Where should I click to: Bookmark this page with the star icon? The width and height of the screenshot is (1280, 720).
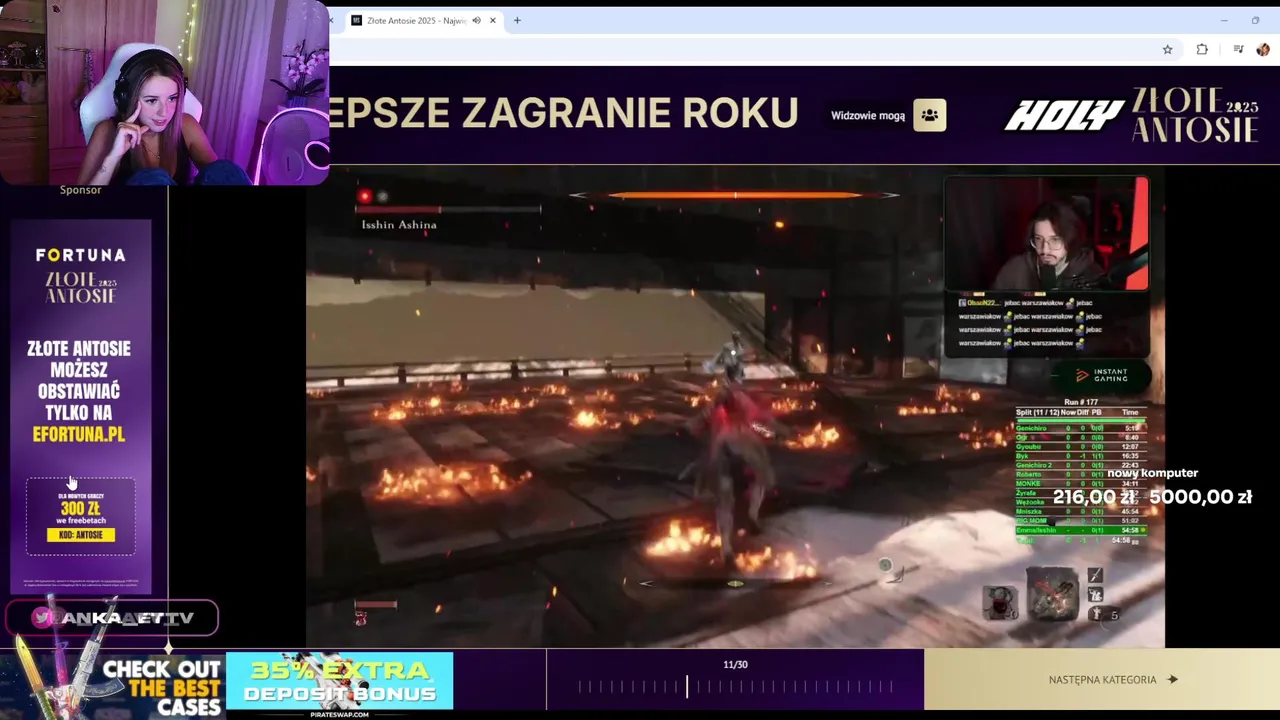pyautogui.click(x=1167, y=49)
